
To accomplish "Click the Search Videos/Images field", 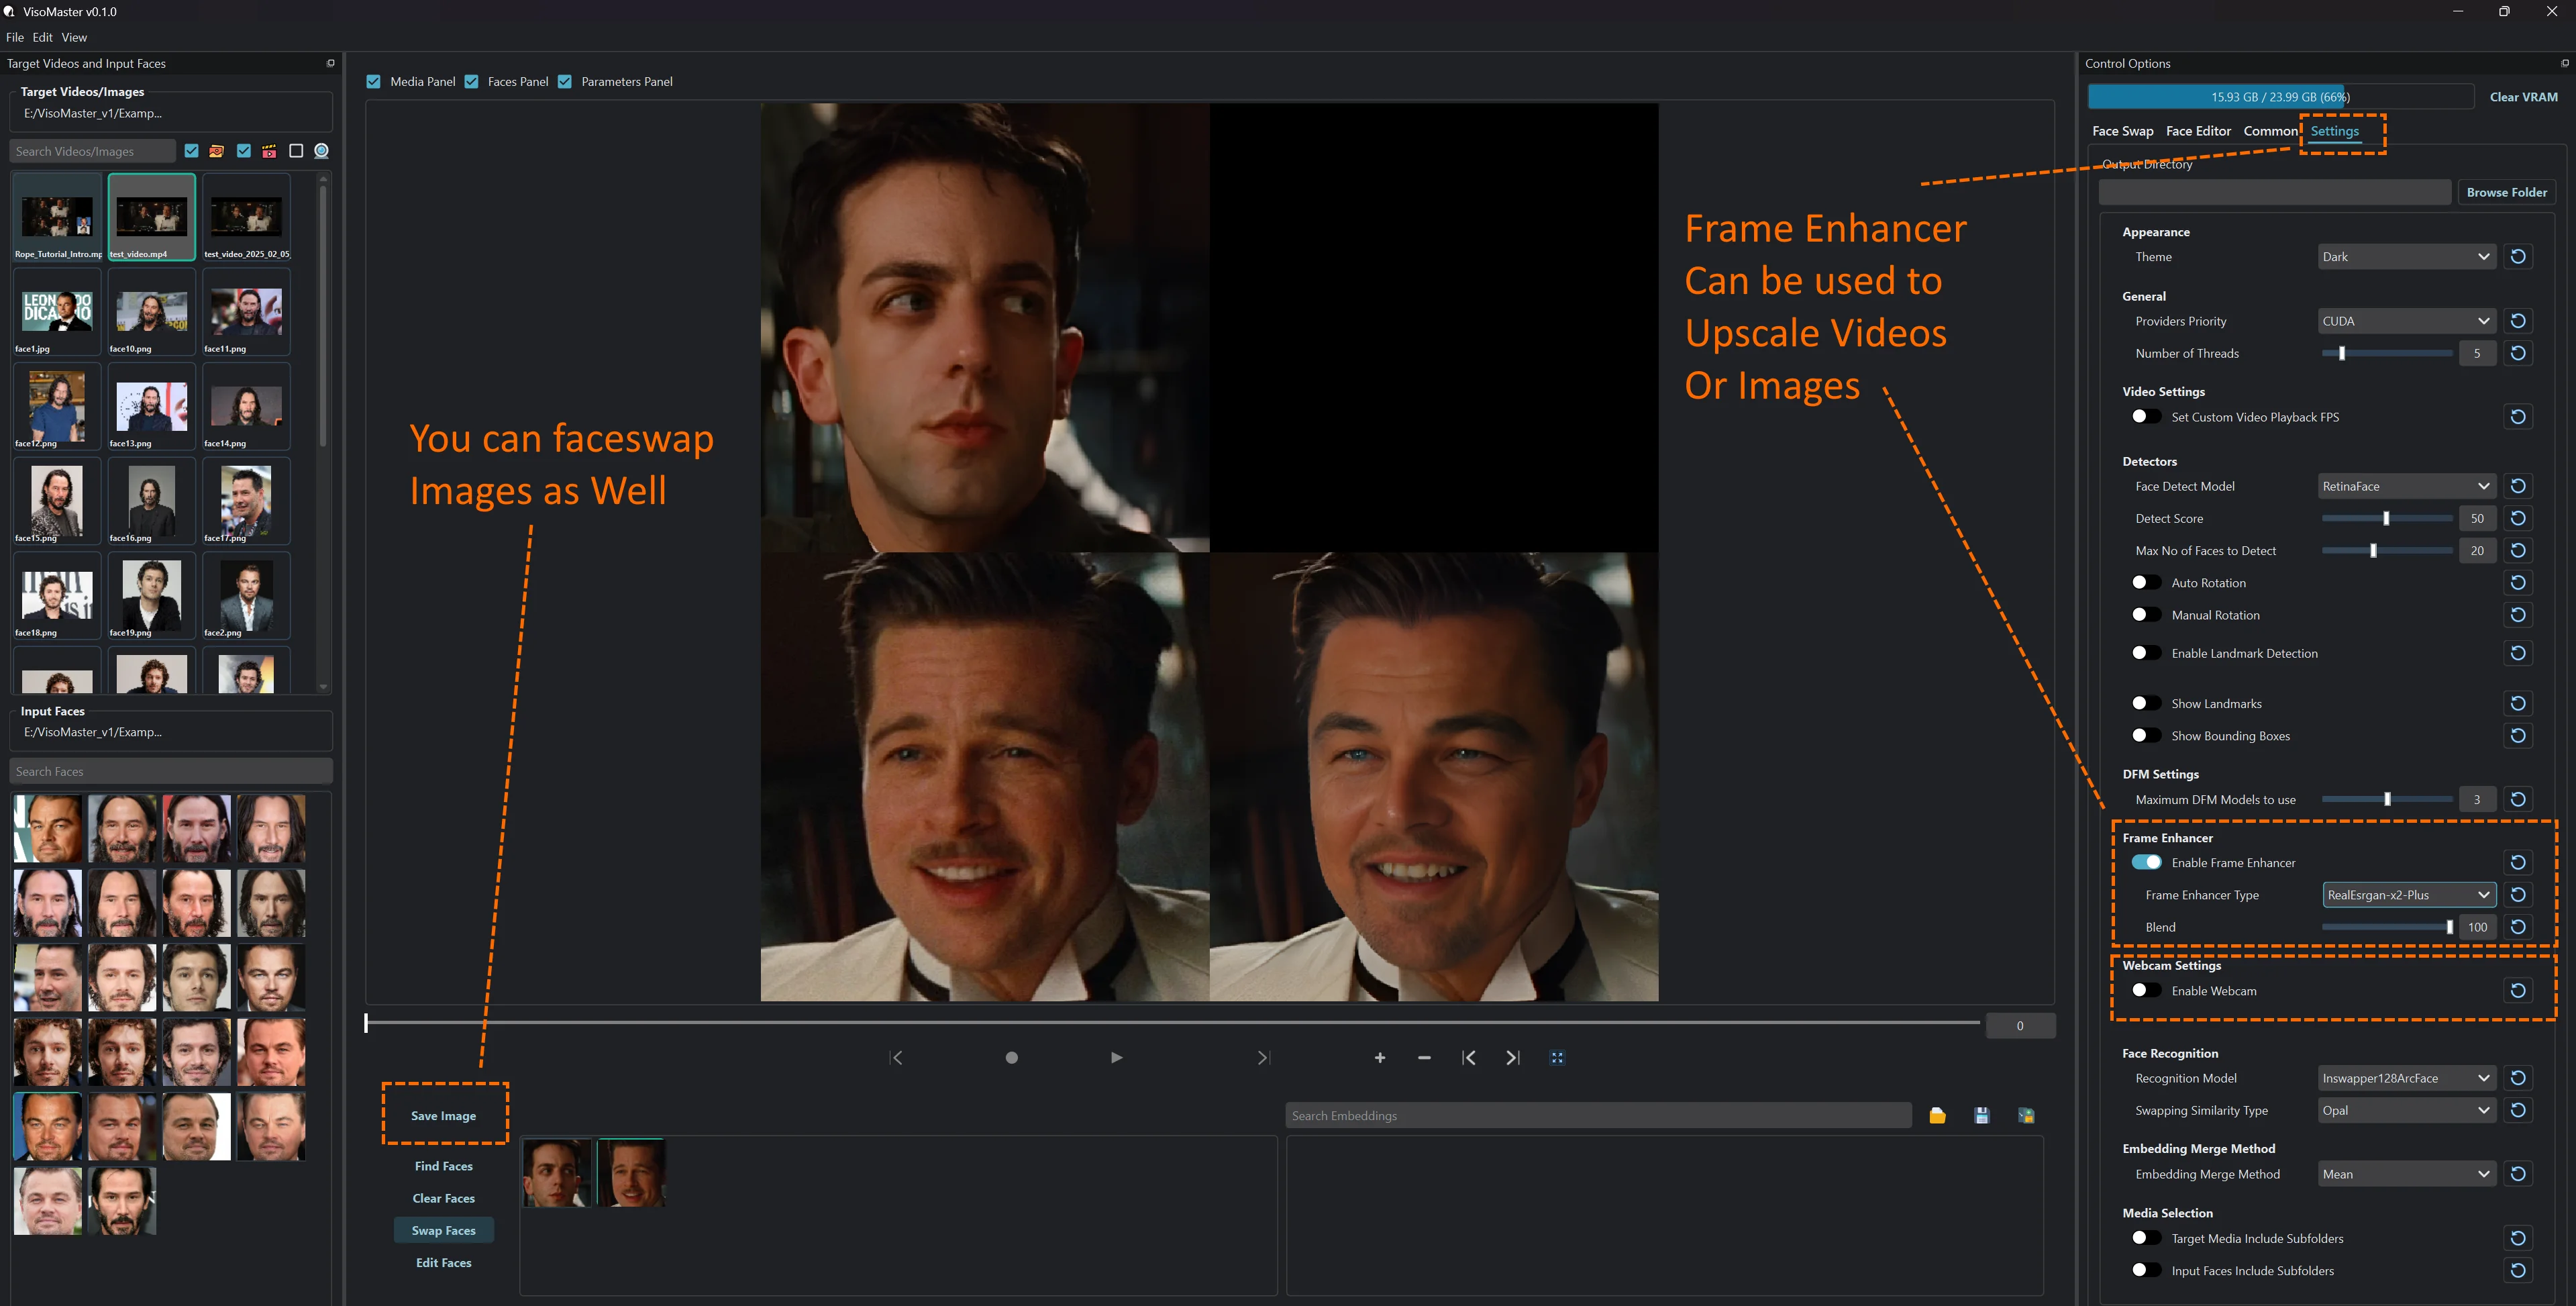I will click(x=93, y=151).
